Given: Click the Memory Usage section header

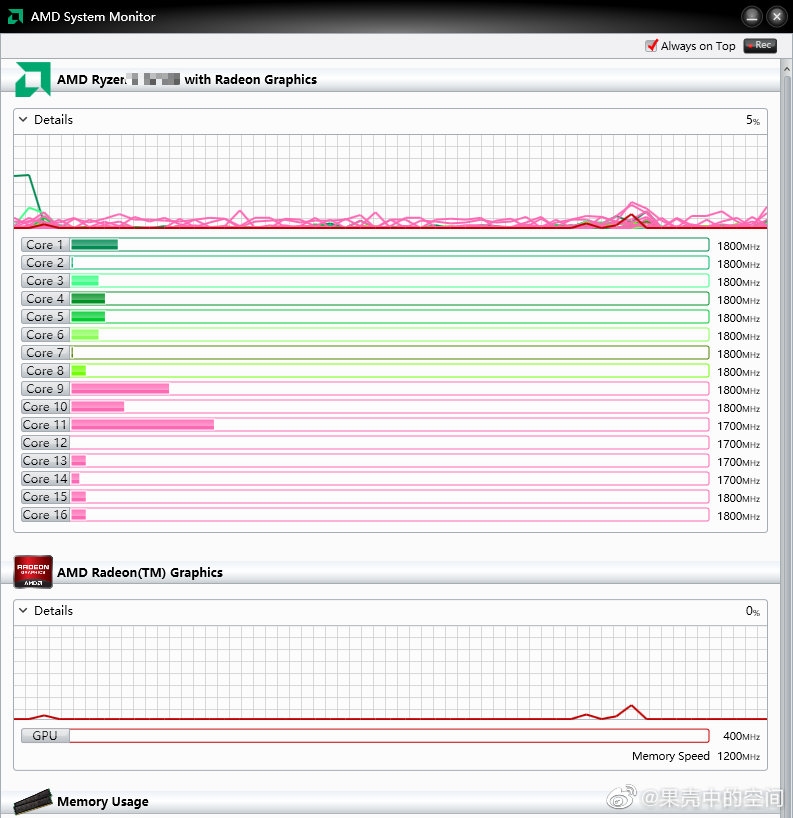Looking at the screenshot, I should (x=103, y=801).
